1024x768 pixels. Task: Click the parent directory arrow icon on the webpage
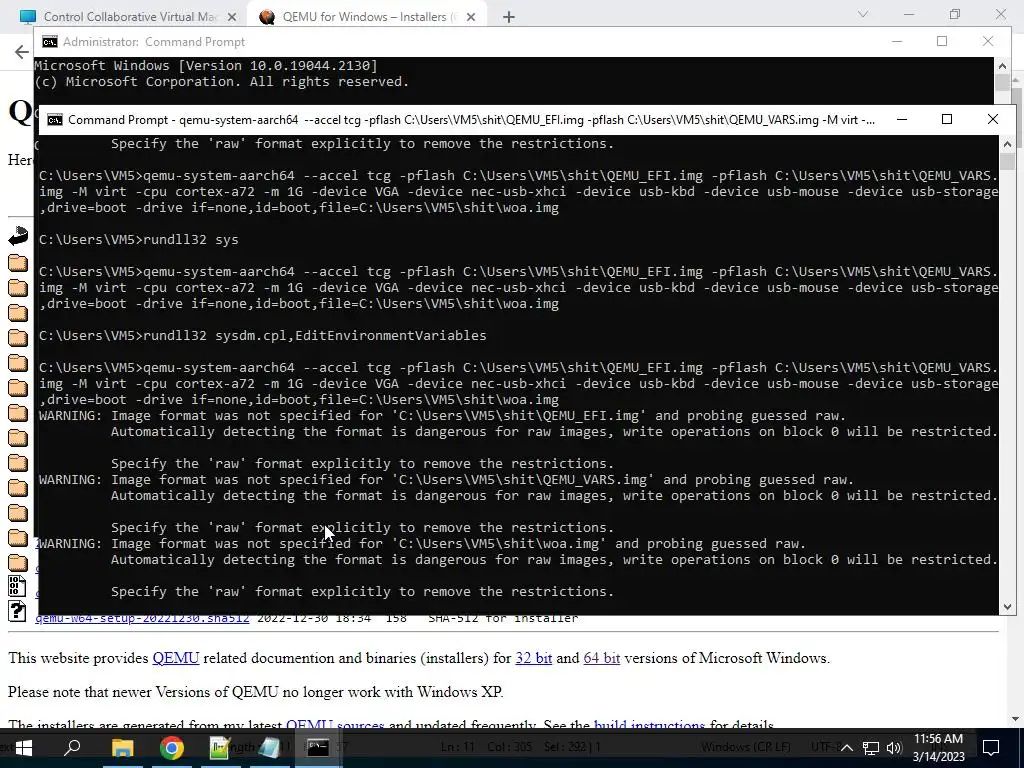18,236
